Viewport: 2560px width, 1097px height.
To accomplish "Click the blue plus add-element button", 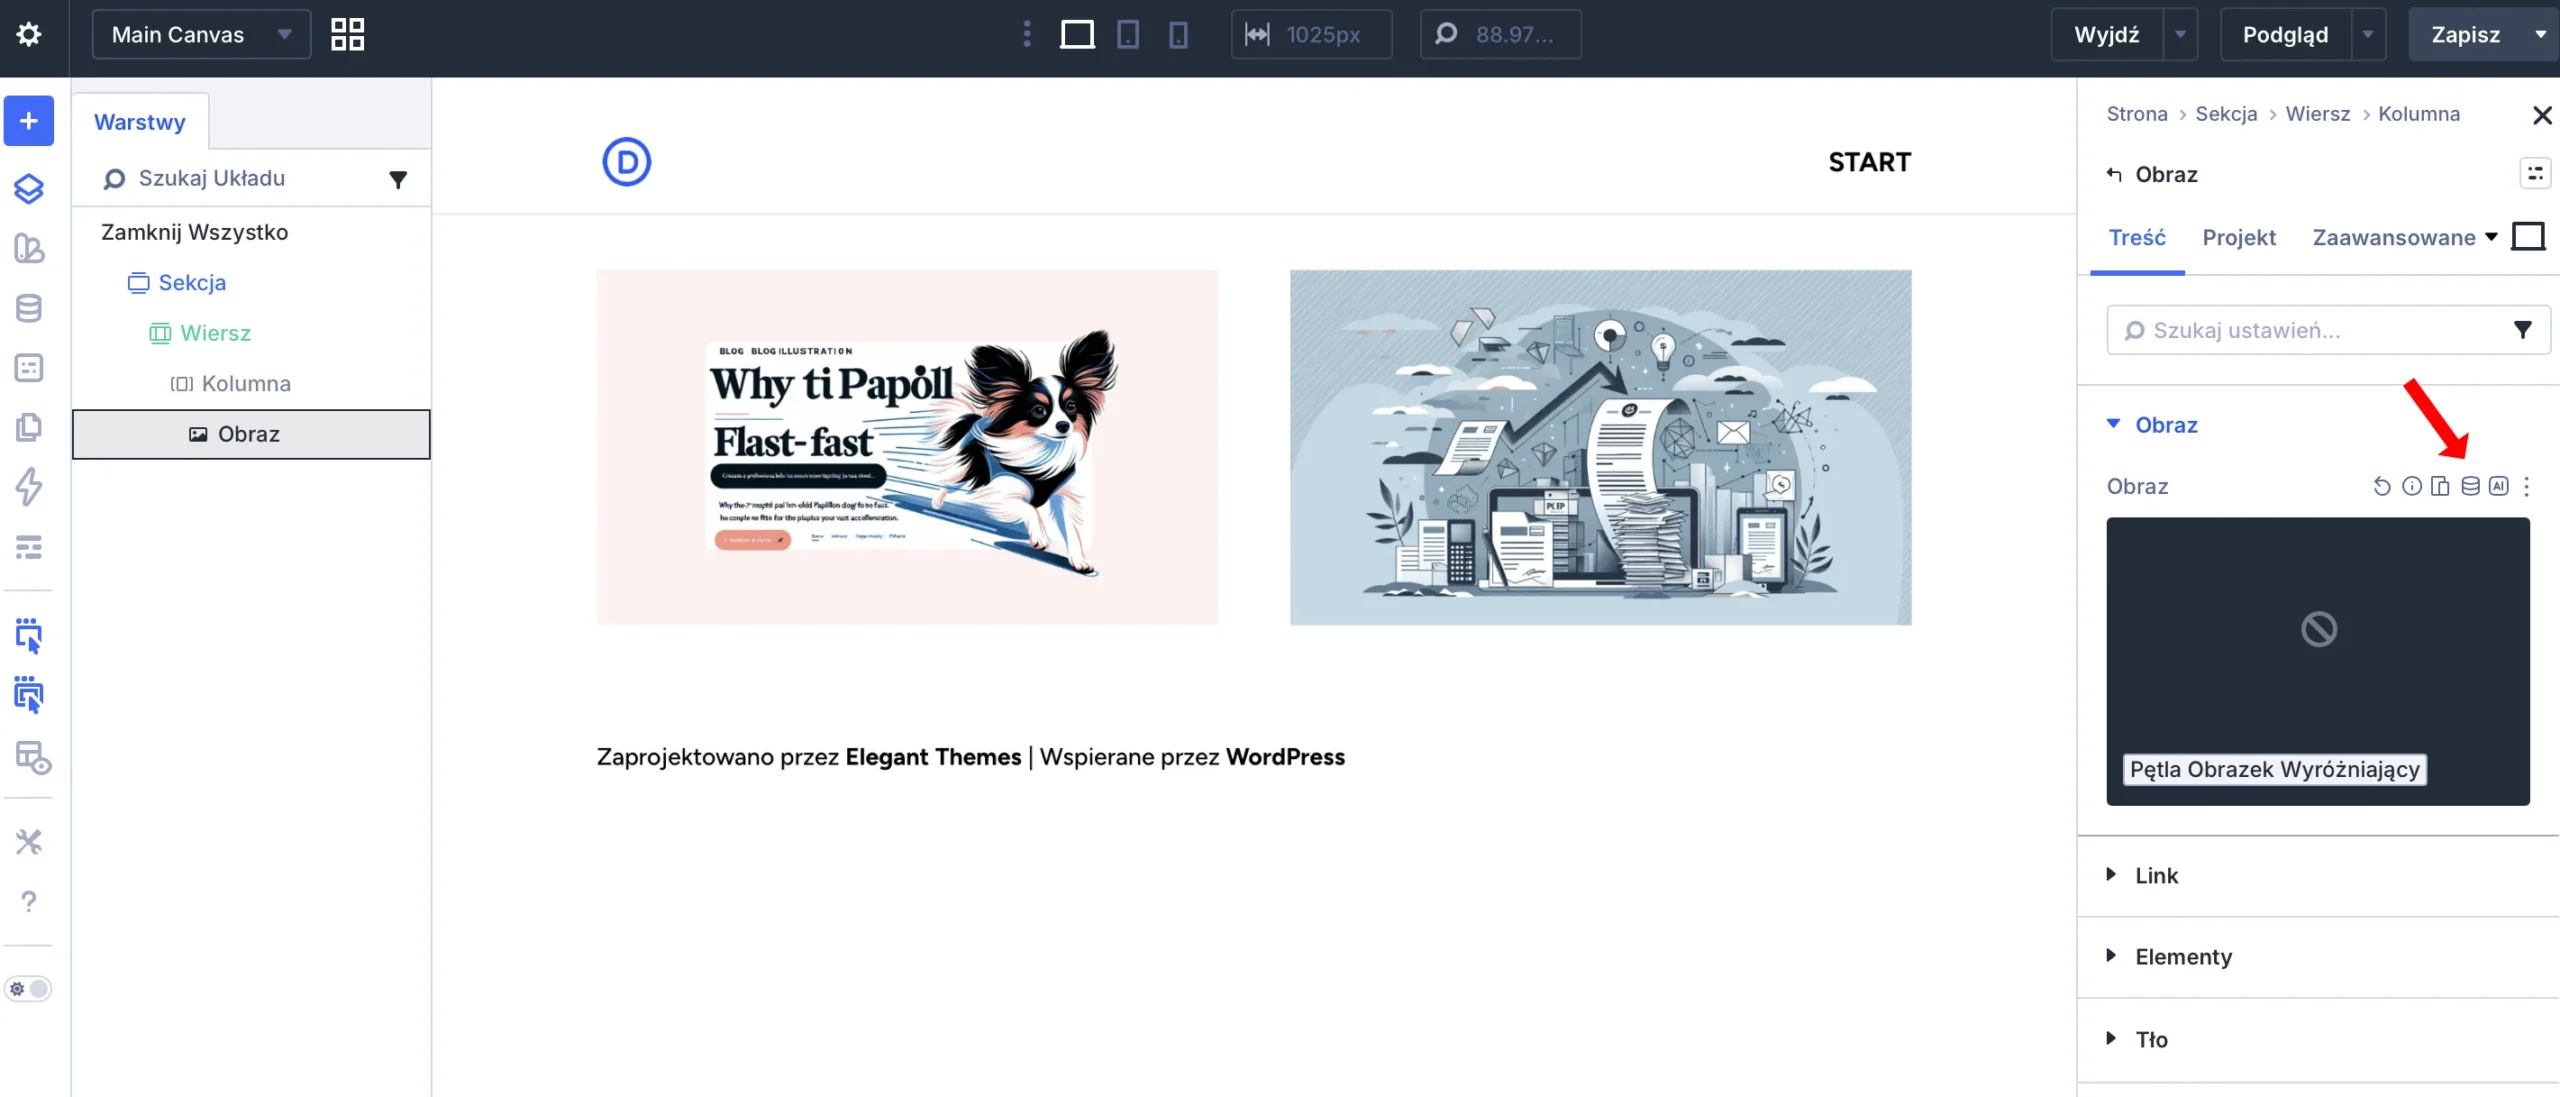I will coord(29,121).
